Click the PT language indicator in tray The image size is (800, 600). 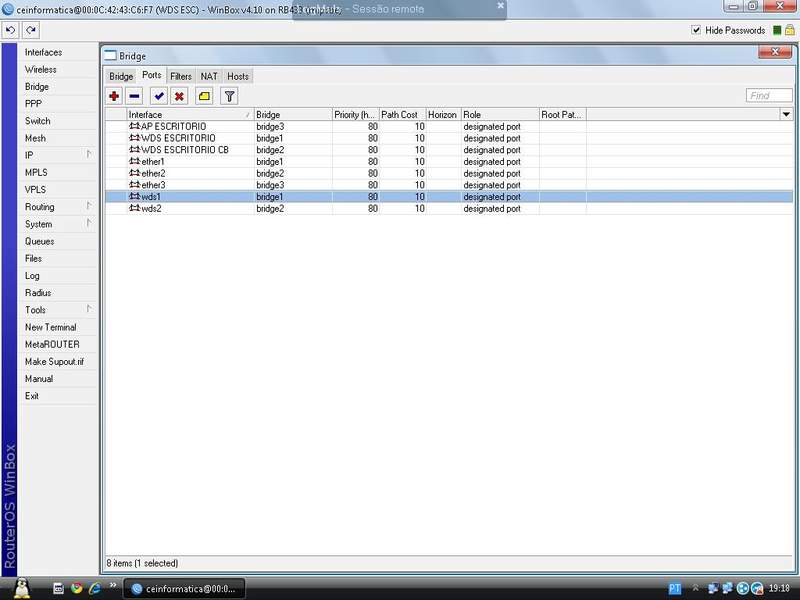click(674, 589)
